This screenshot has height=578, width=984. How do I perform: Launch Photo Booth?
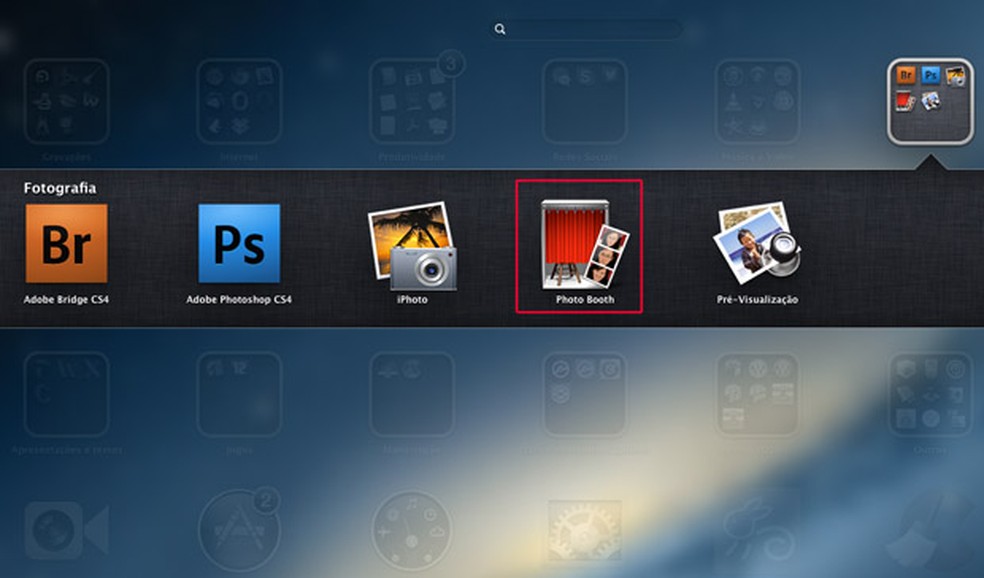585,244
